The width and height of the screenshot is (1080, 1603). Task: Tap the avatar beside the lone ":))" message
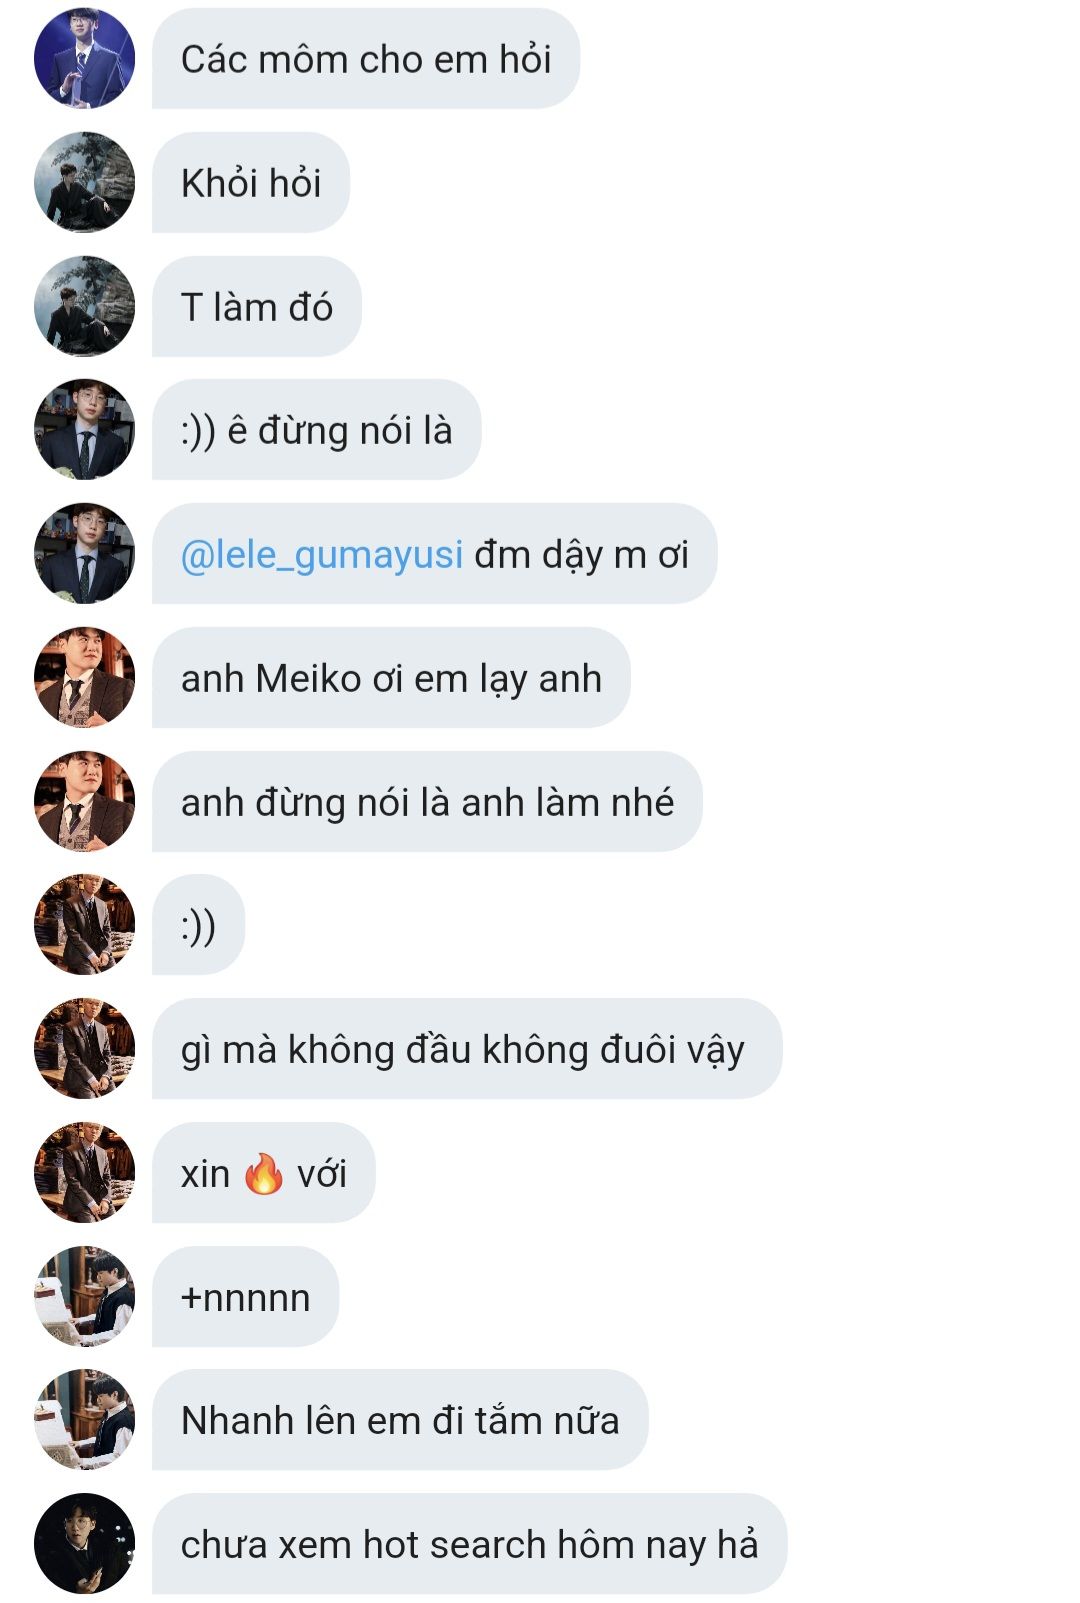click(x=84, y=924)
